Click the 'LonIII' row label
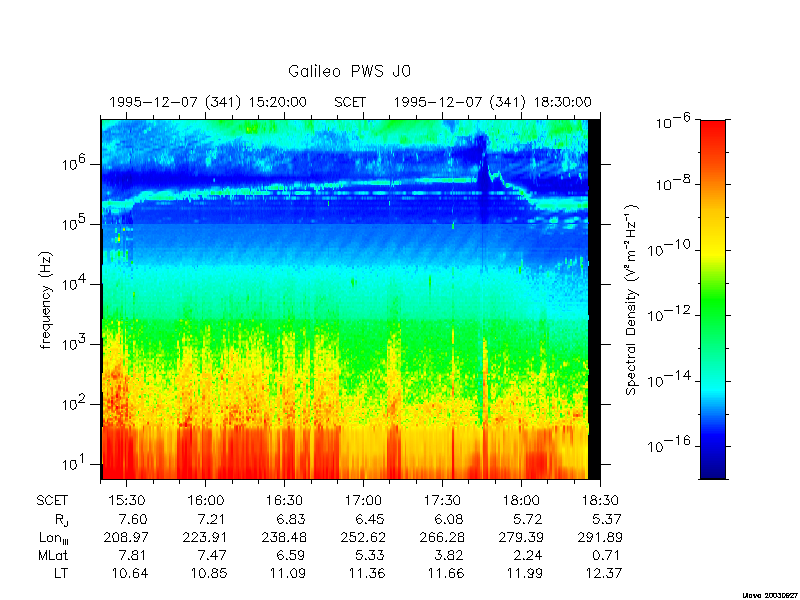The height and width of the screenshot is (600, 800). 54,538
